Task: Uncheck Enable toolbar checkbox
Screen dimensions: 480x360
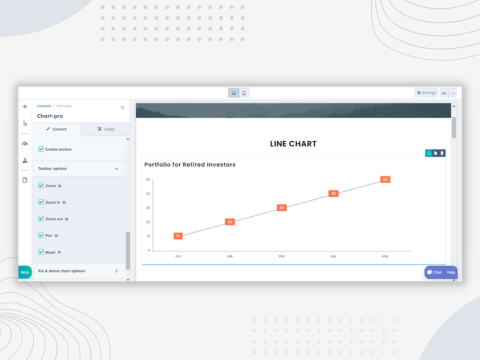Action: coord(41,149)
